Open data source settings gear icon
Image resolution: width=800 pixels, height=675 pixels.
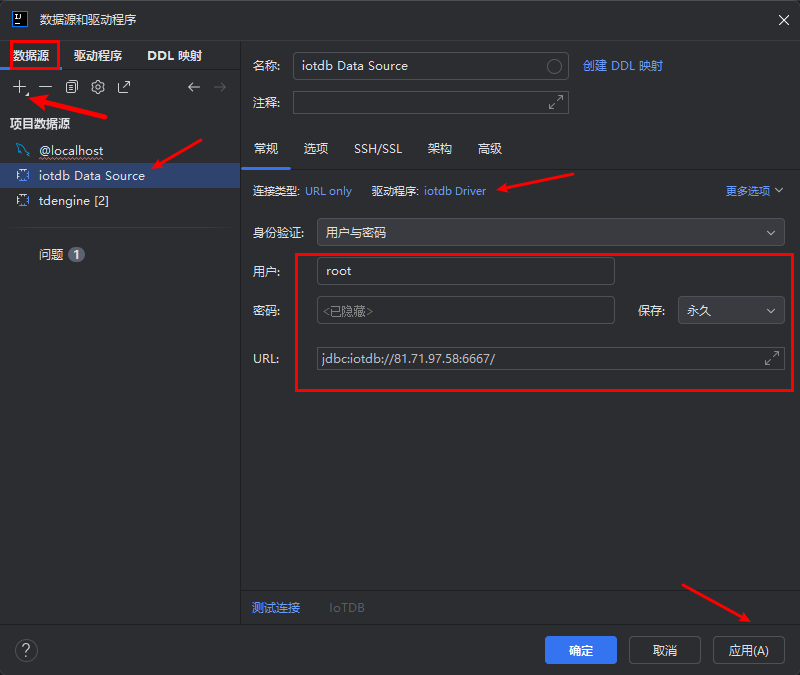click(98, 87)
